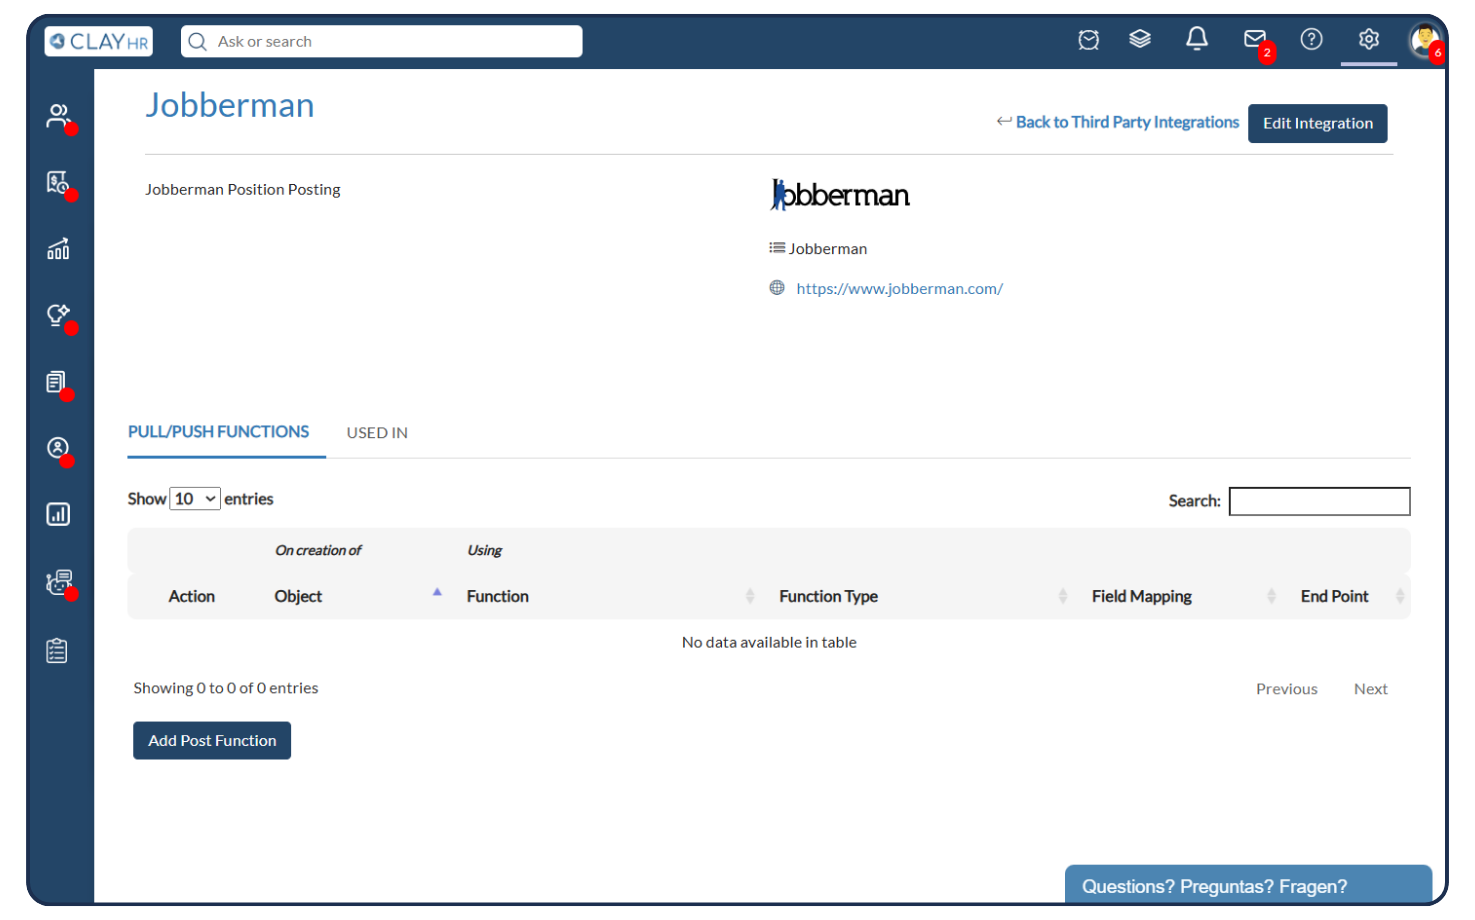Open the mail inbox icon
Image resolution: width=1475 pixels, height=920 pixels.
(1255, 39)
